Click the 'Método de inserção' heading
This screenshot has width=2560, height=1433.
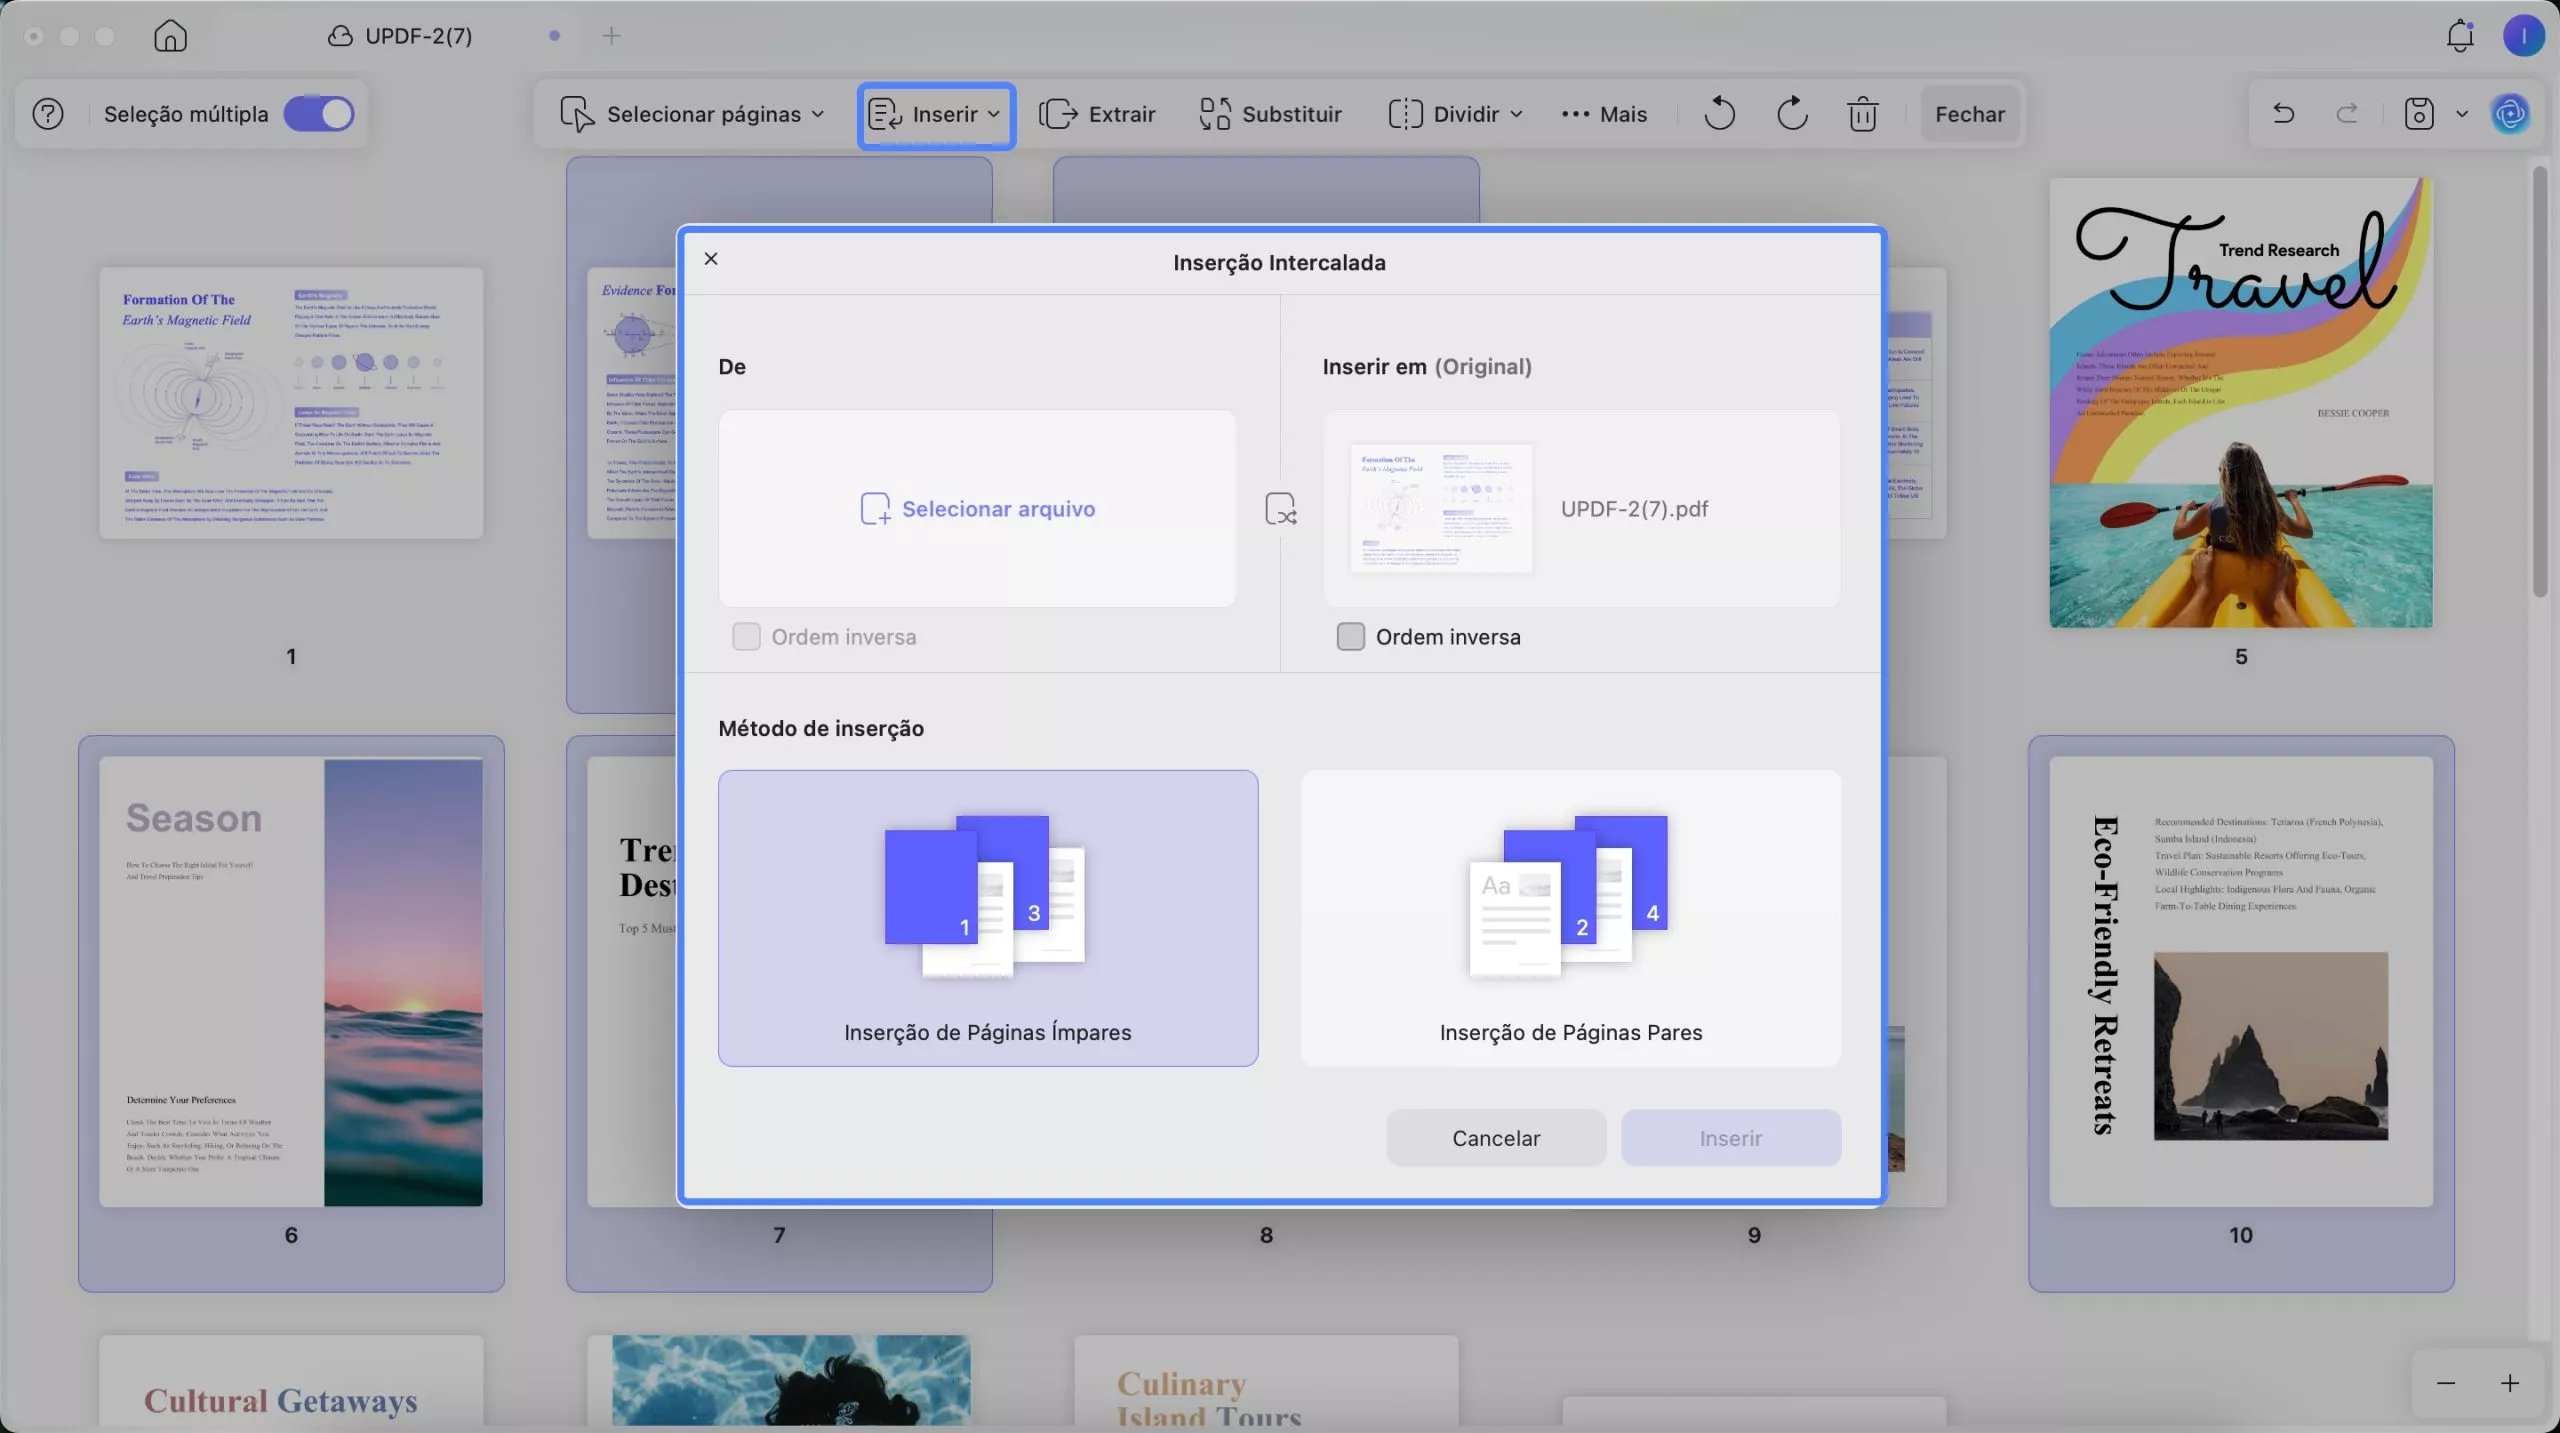[821, 728]
